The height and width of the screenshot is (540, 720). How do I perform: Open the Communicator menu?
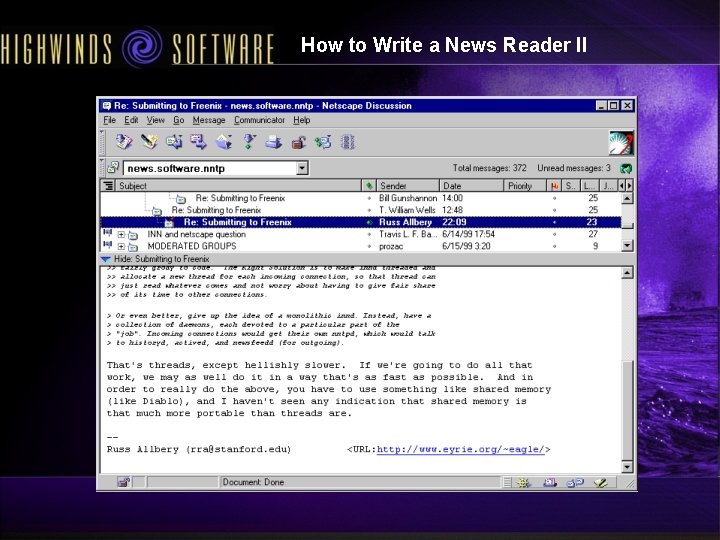click(x=259, y=120)
